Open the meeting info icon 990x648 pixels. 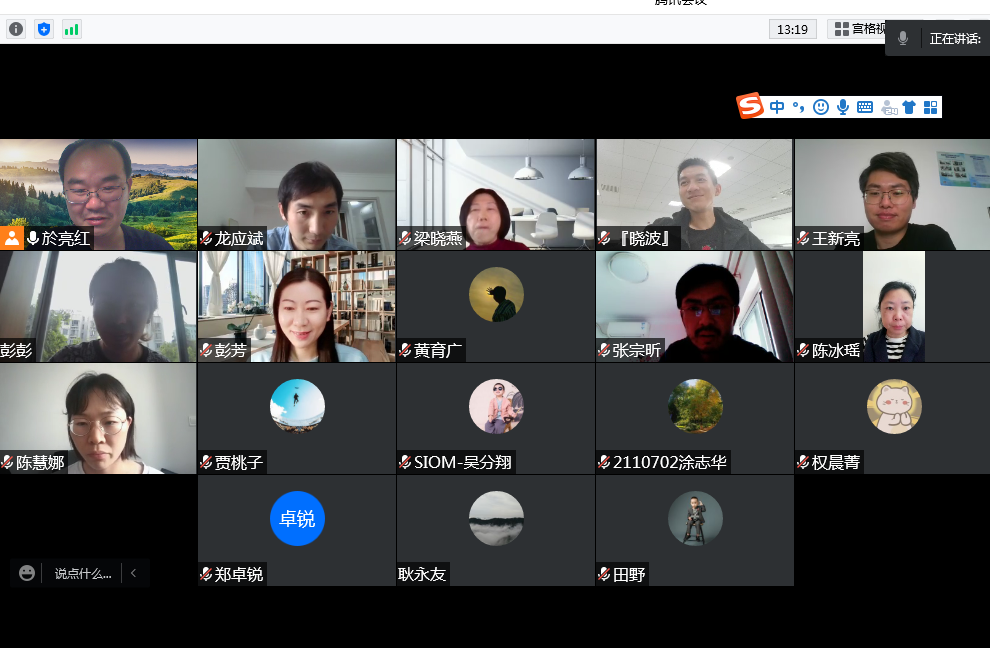(16, 29)
